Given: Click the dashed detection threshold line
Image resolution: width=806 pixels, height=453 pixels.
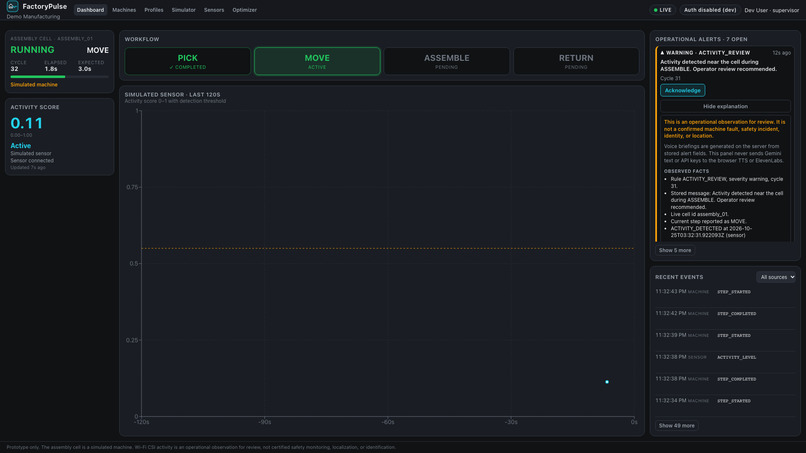Looking at the screenshot, I should [388, 248].
